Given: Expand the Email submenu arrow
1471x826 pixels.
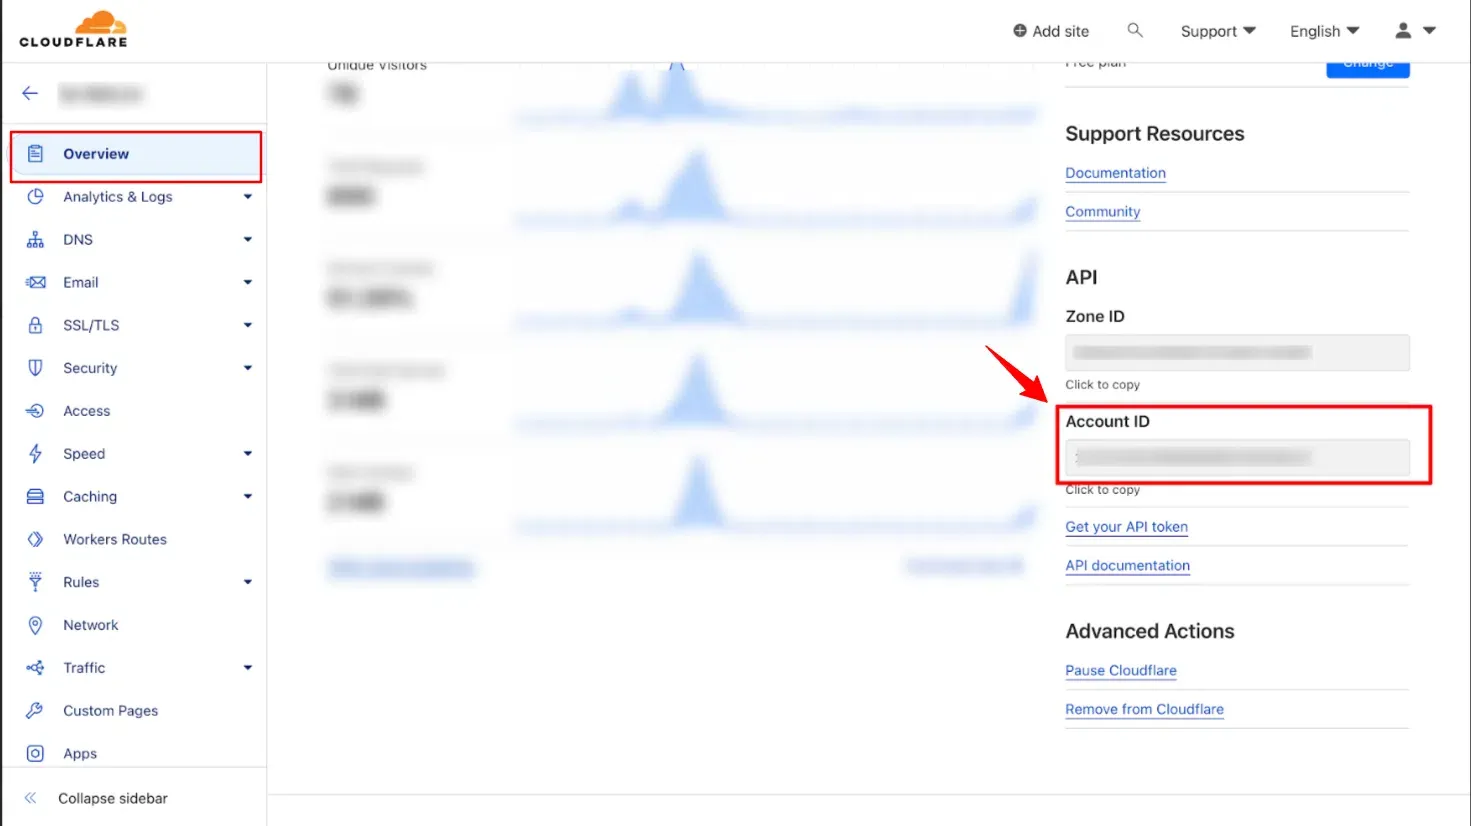Looking at the screenshot, I should (248, 283).
